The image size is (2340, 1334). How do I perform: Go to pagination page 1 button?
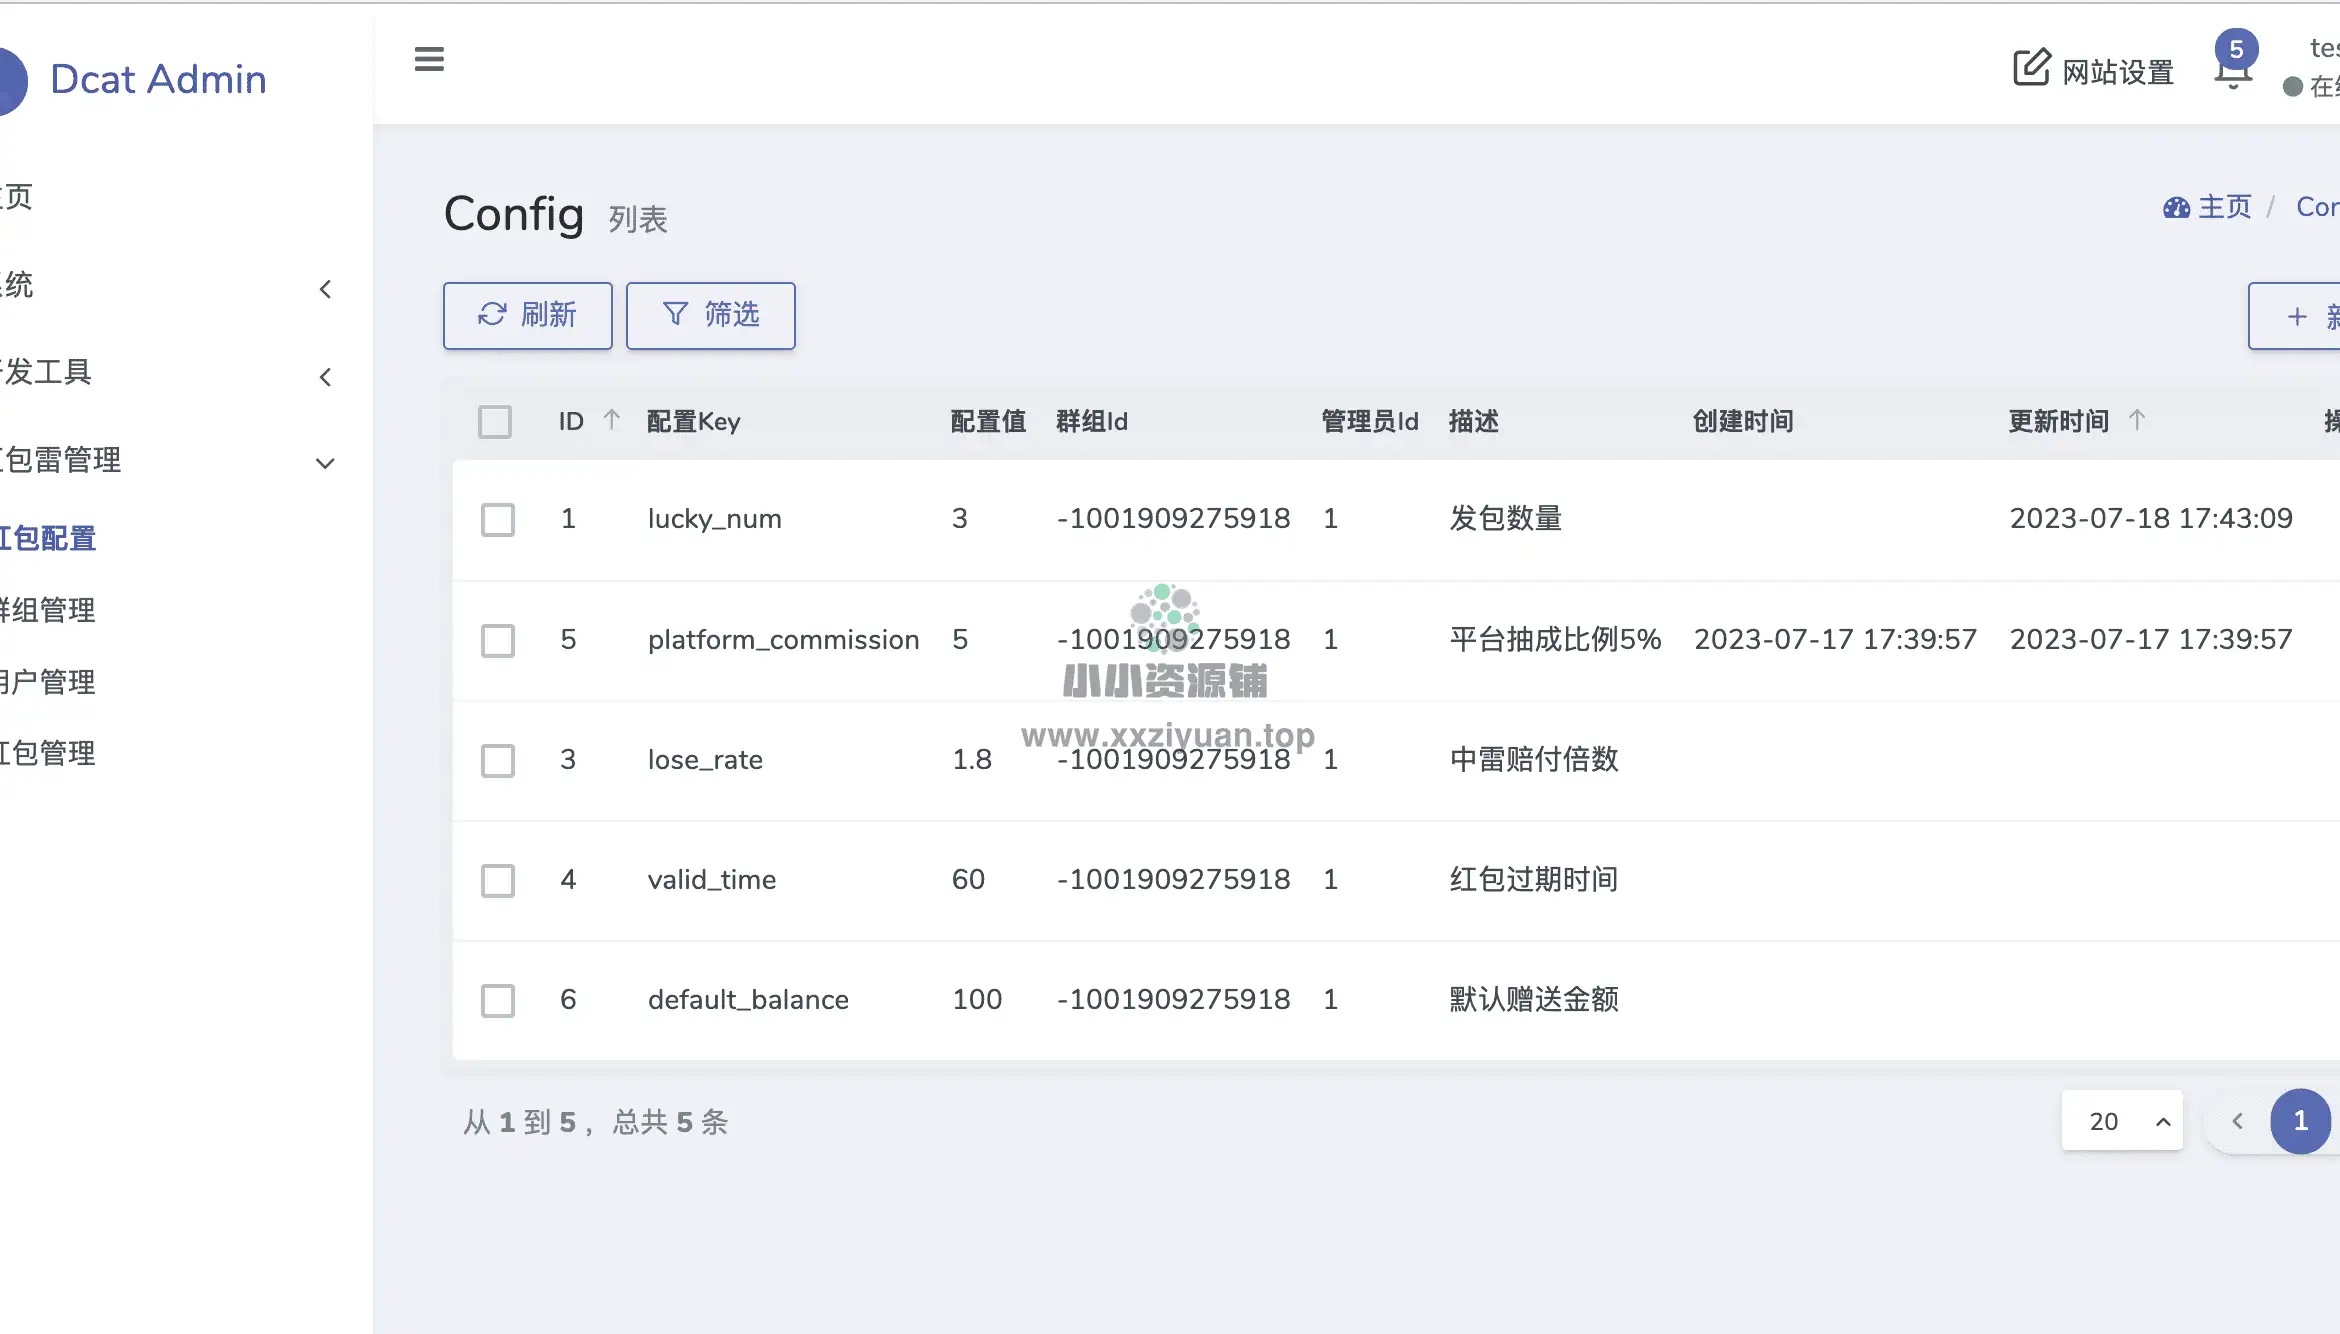click(x=2300, y=1121)
